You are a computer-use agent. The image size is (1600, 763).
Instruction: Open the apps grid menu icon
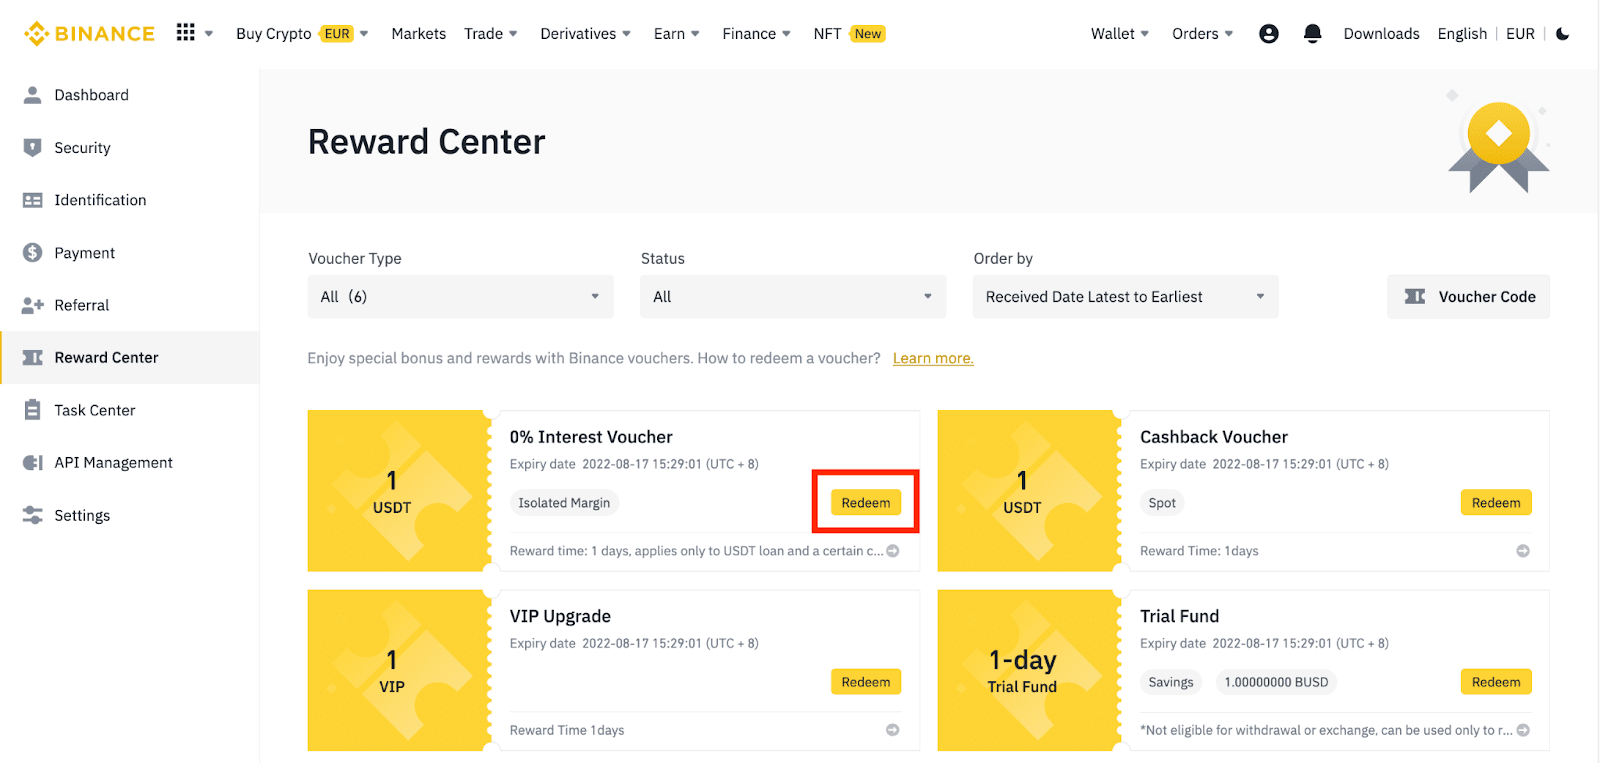[185, 33]
